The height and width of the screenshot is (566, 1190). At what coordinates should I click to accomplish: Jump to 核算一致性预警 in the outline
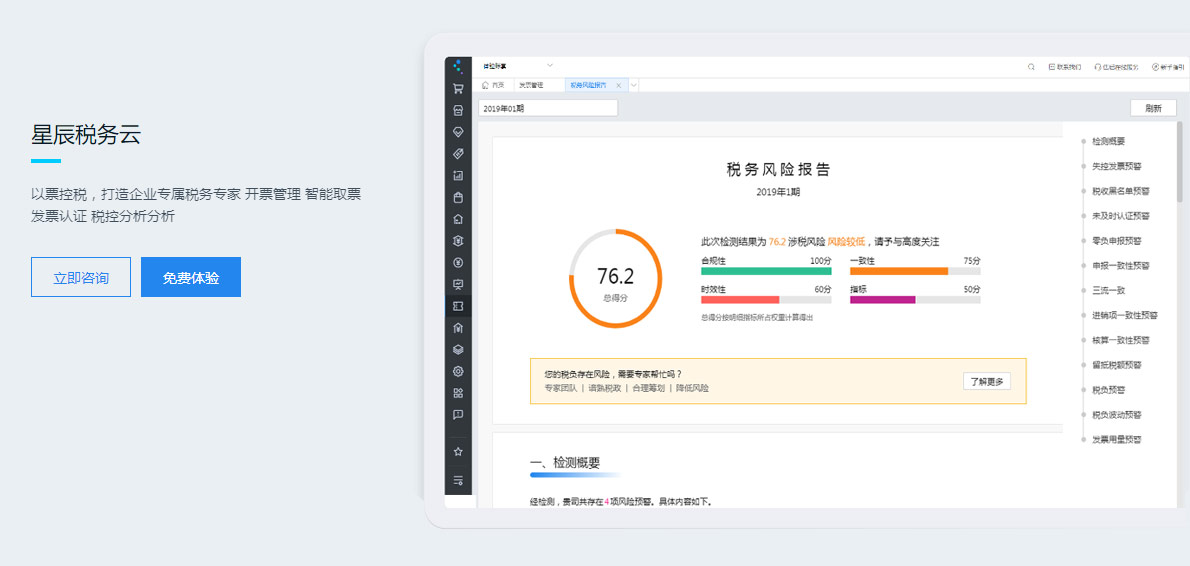pyautogui.click(x=1121, y=340)
